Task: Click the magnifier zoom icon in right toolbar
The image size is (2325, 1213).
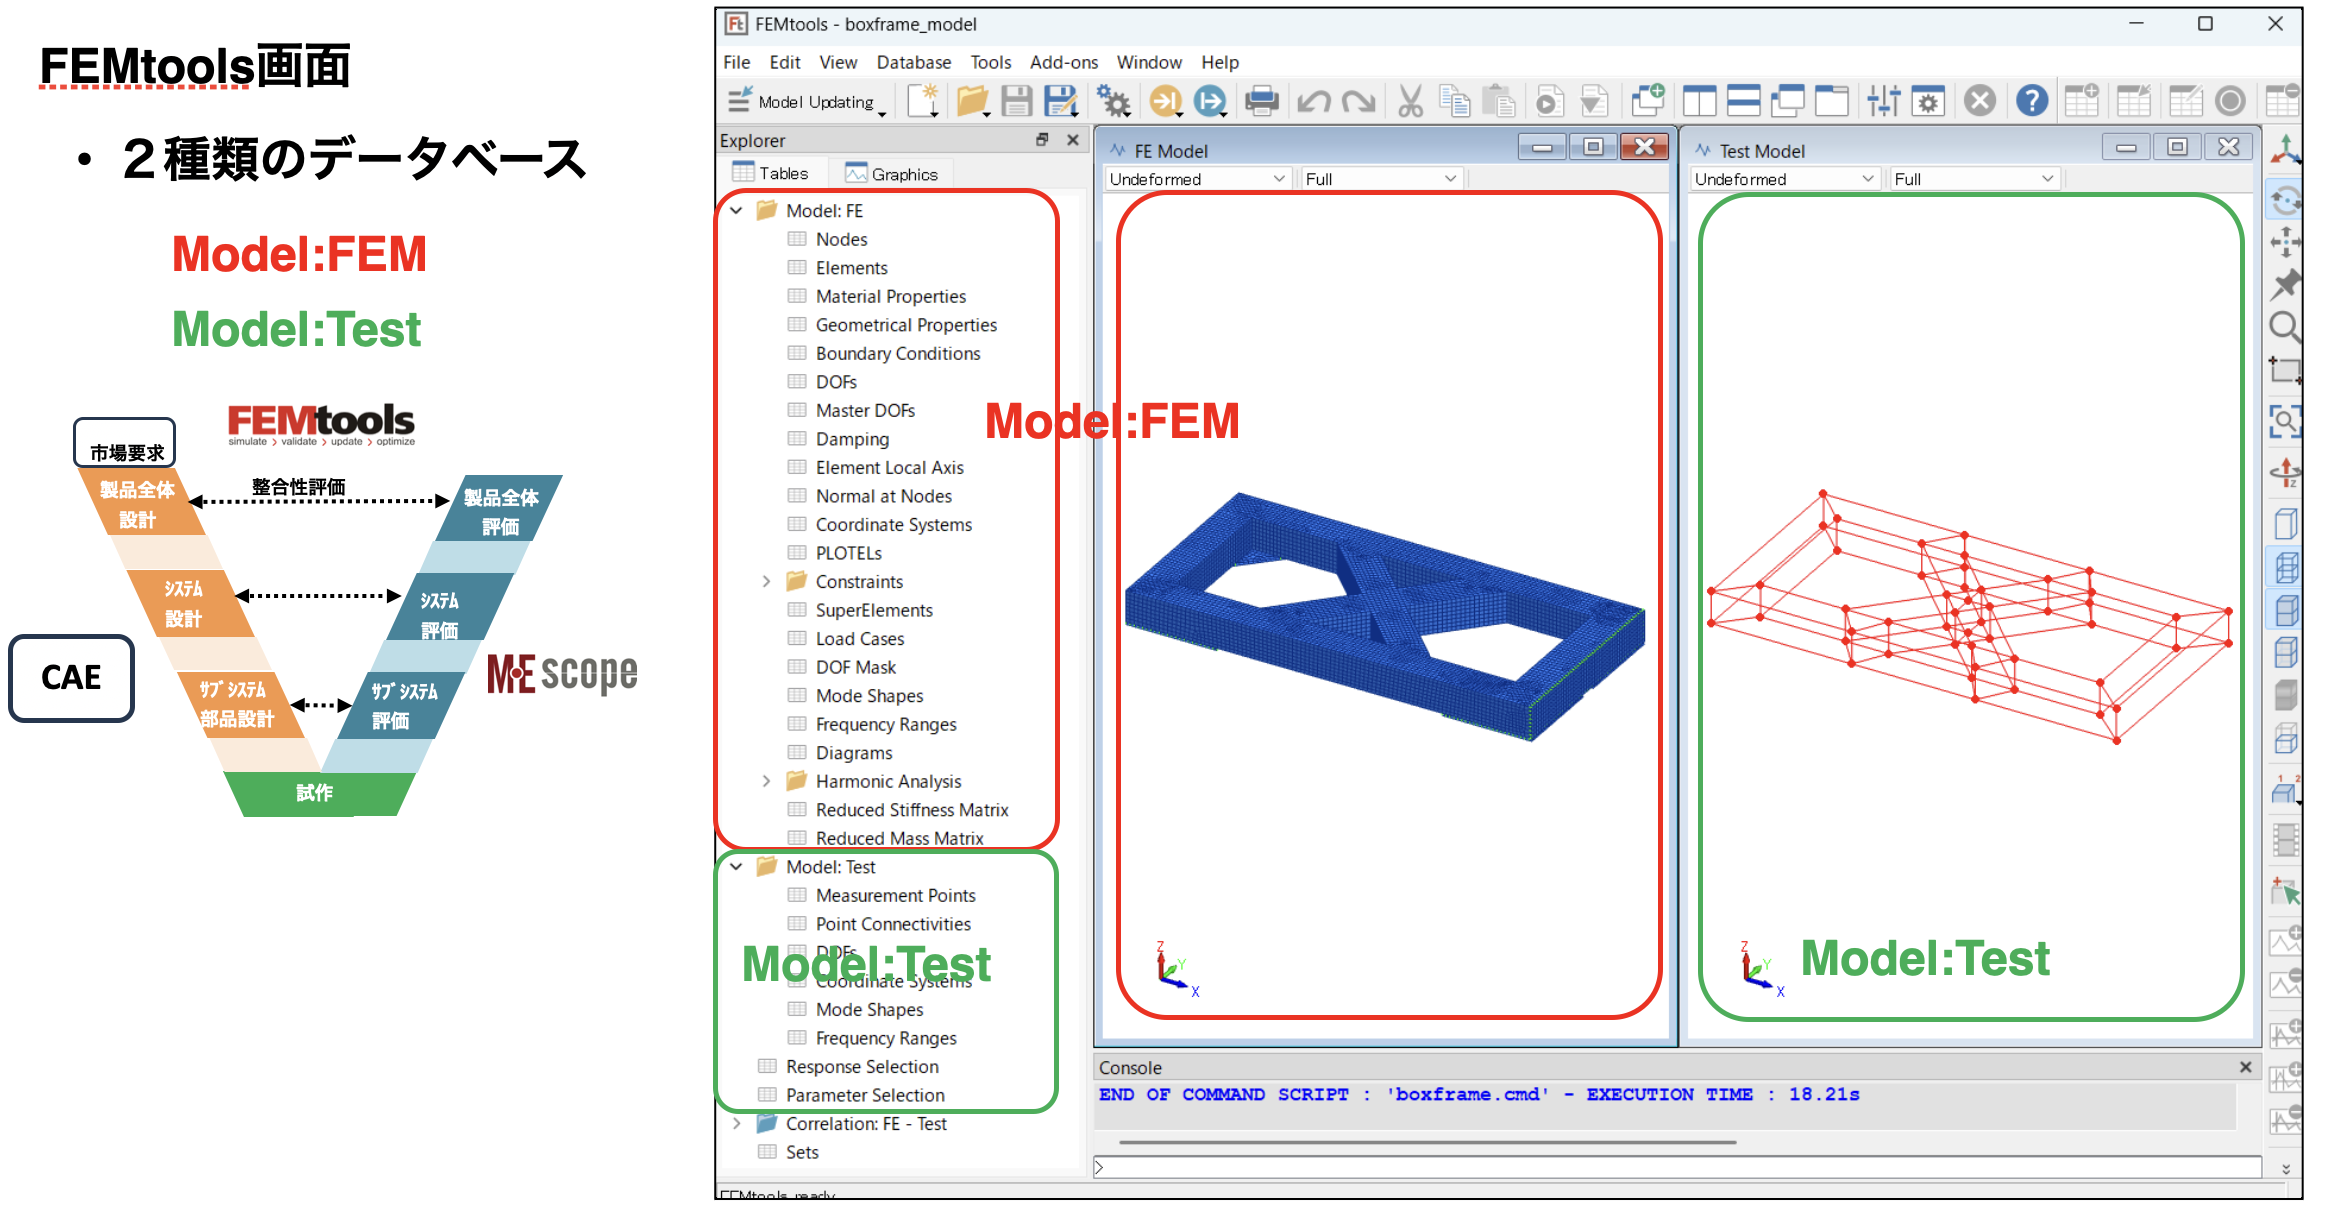Action: pyautogui.click(x=2284, y=328)
